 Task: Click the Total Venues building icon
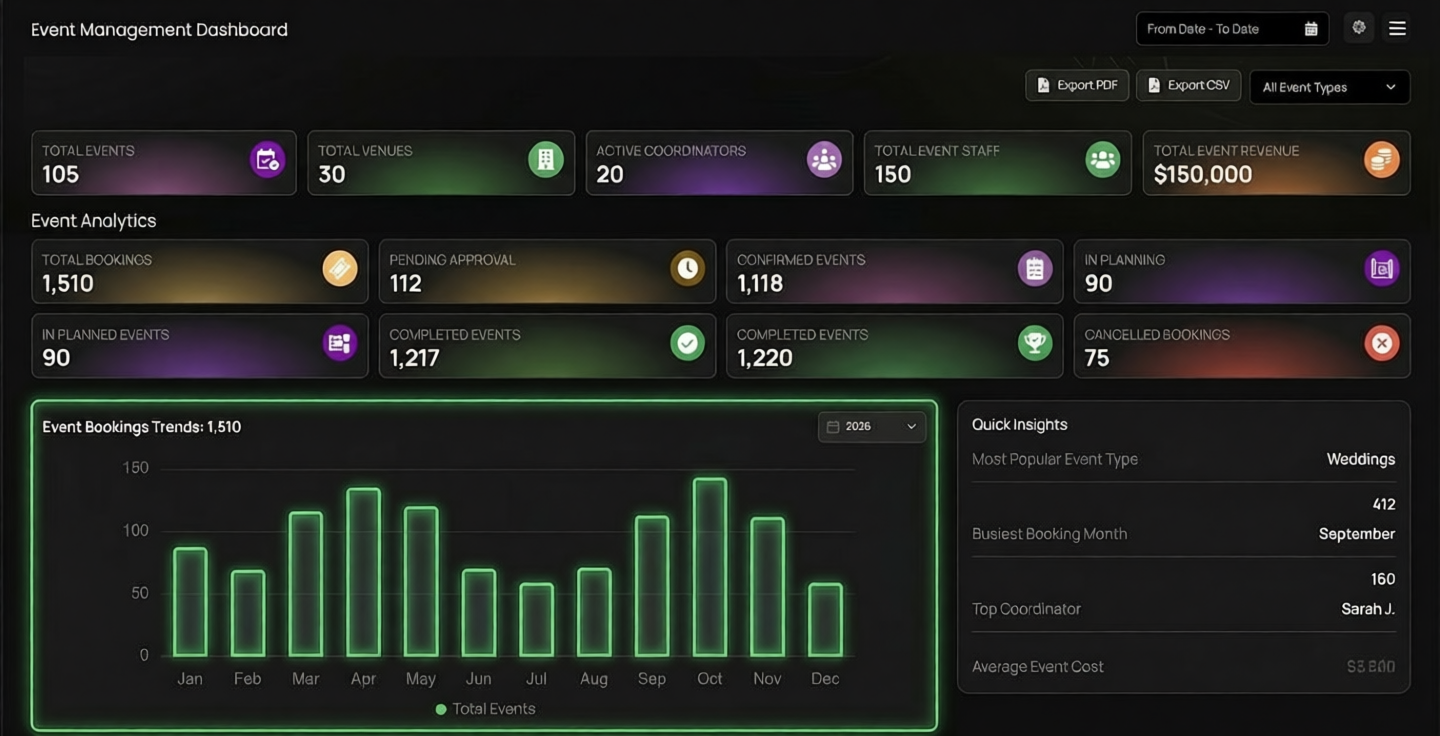tap(545, 160)
